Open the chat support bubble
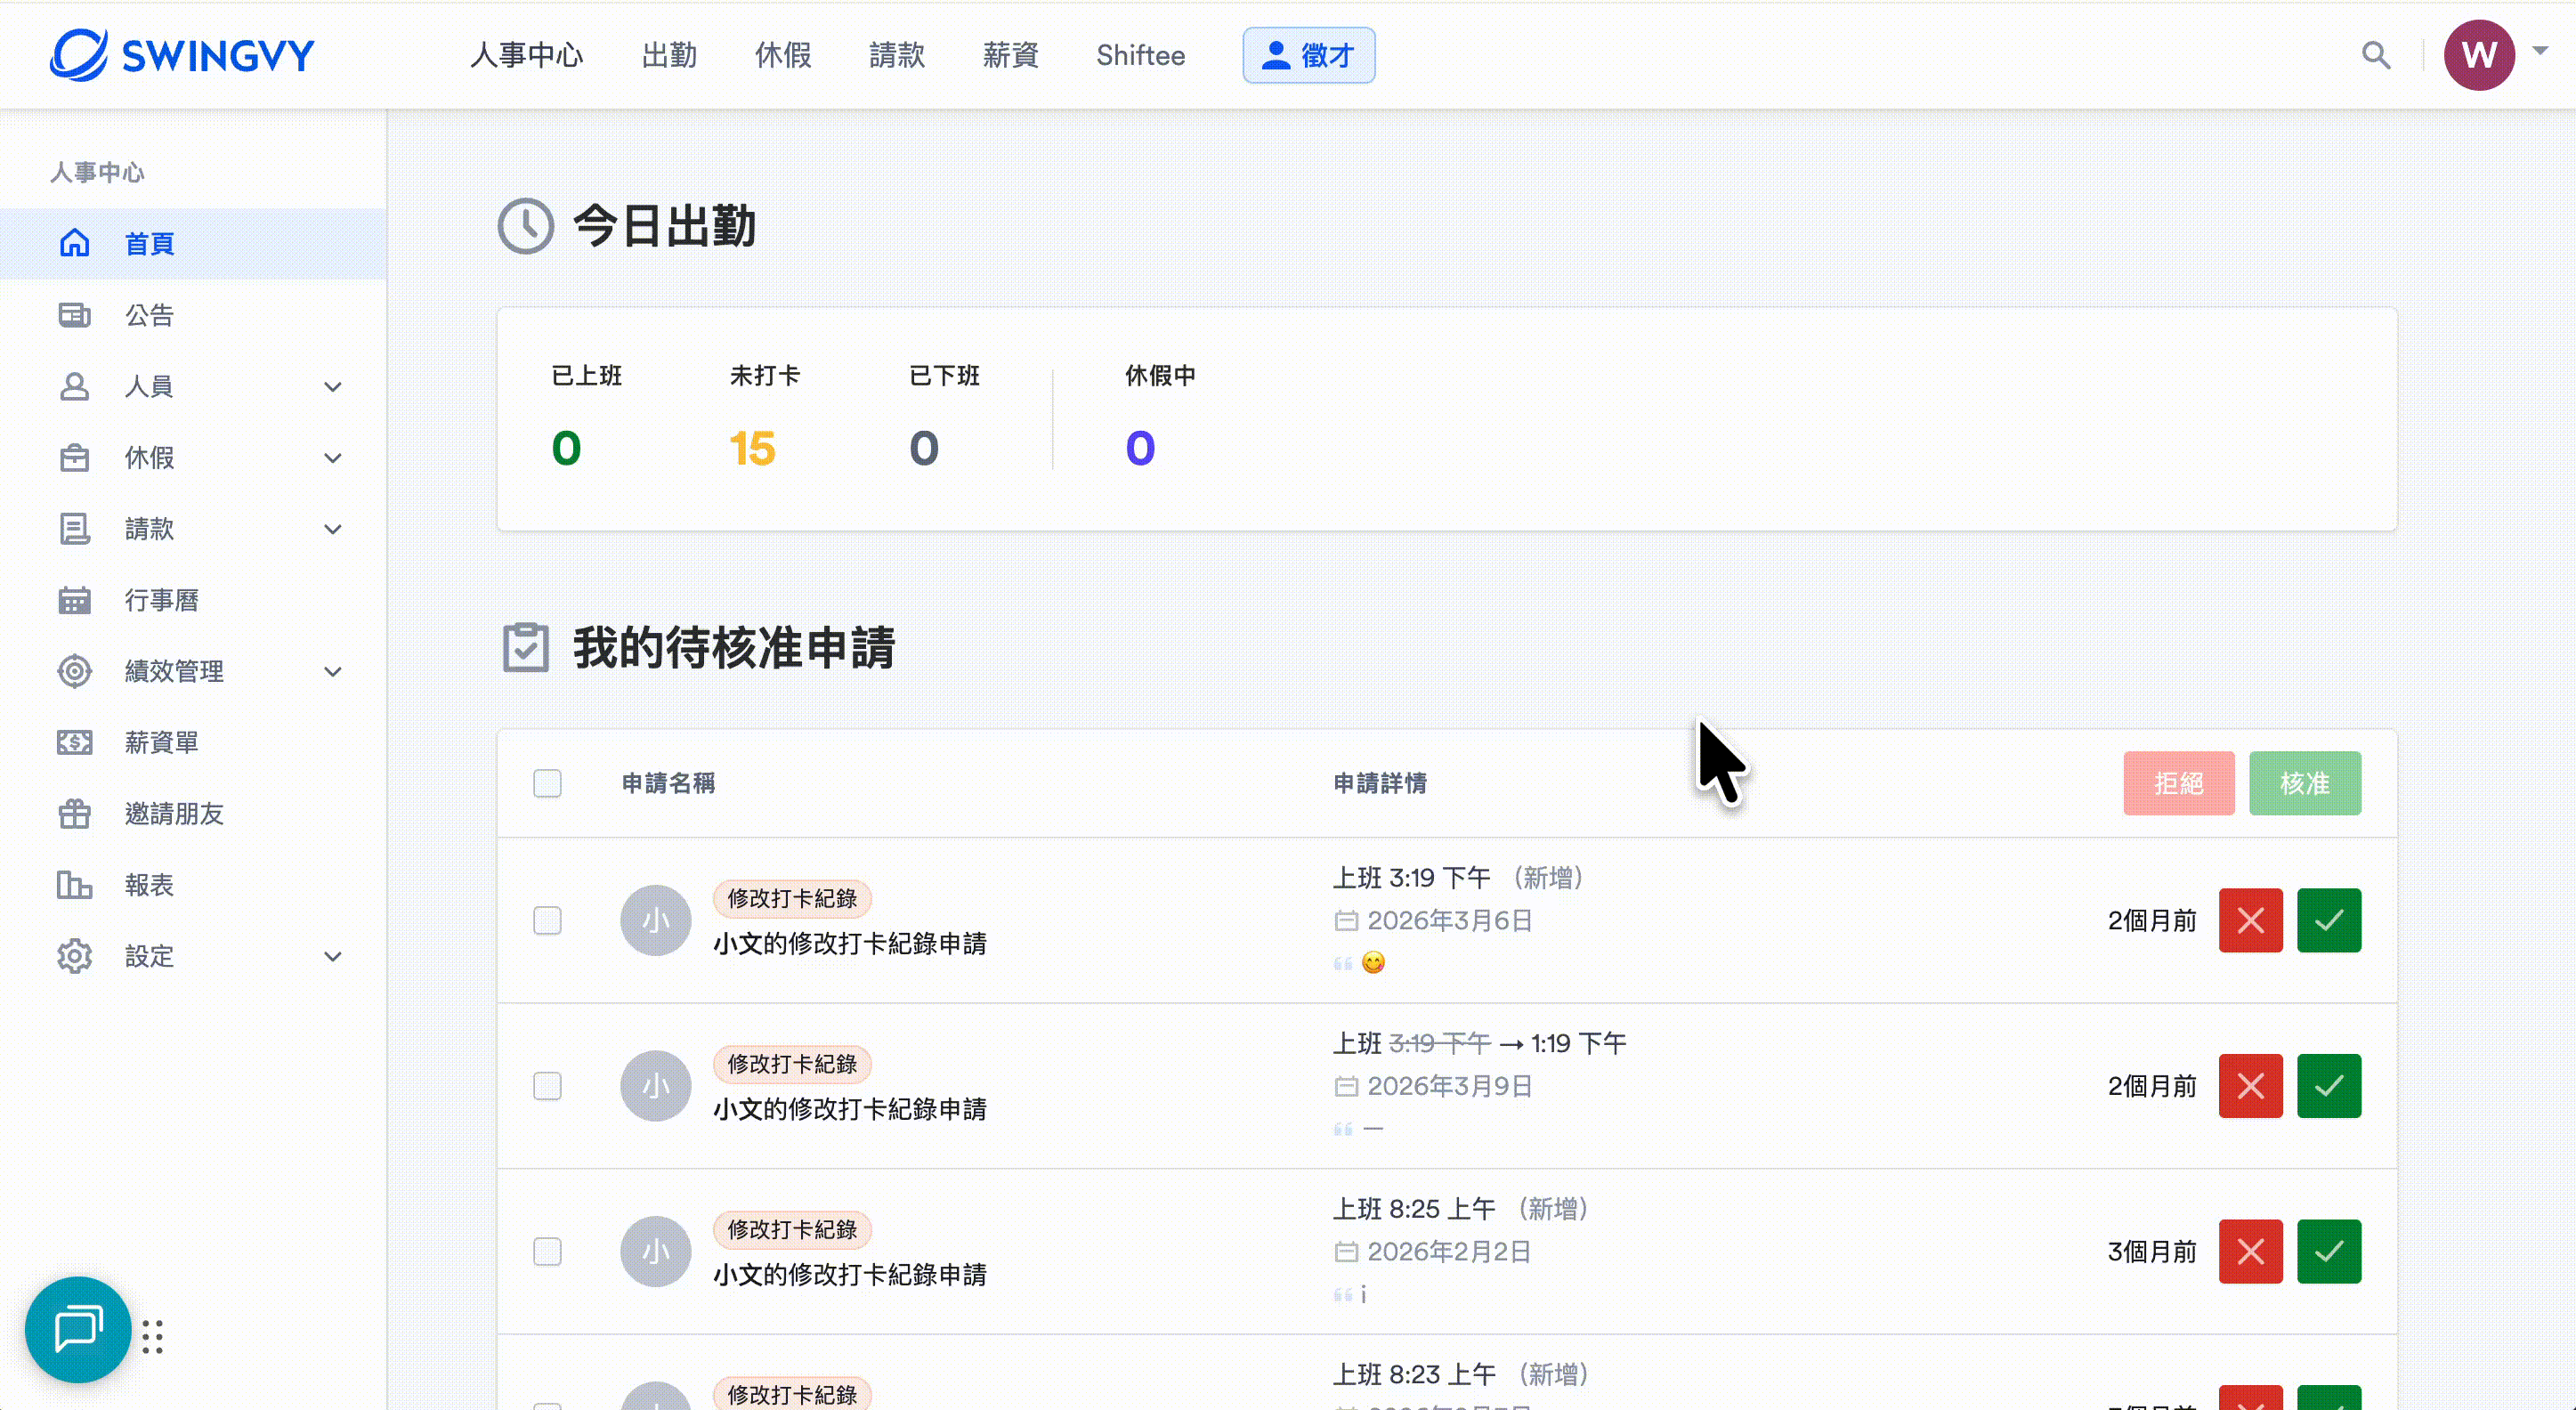2576x1410 pixels. 78,1330
